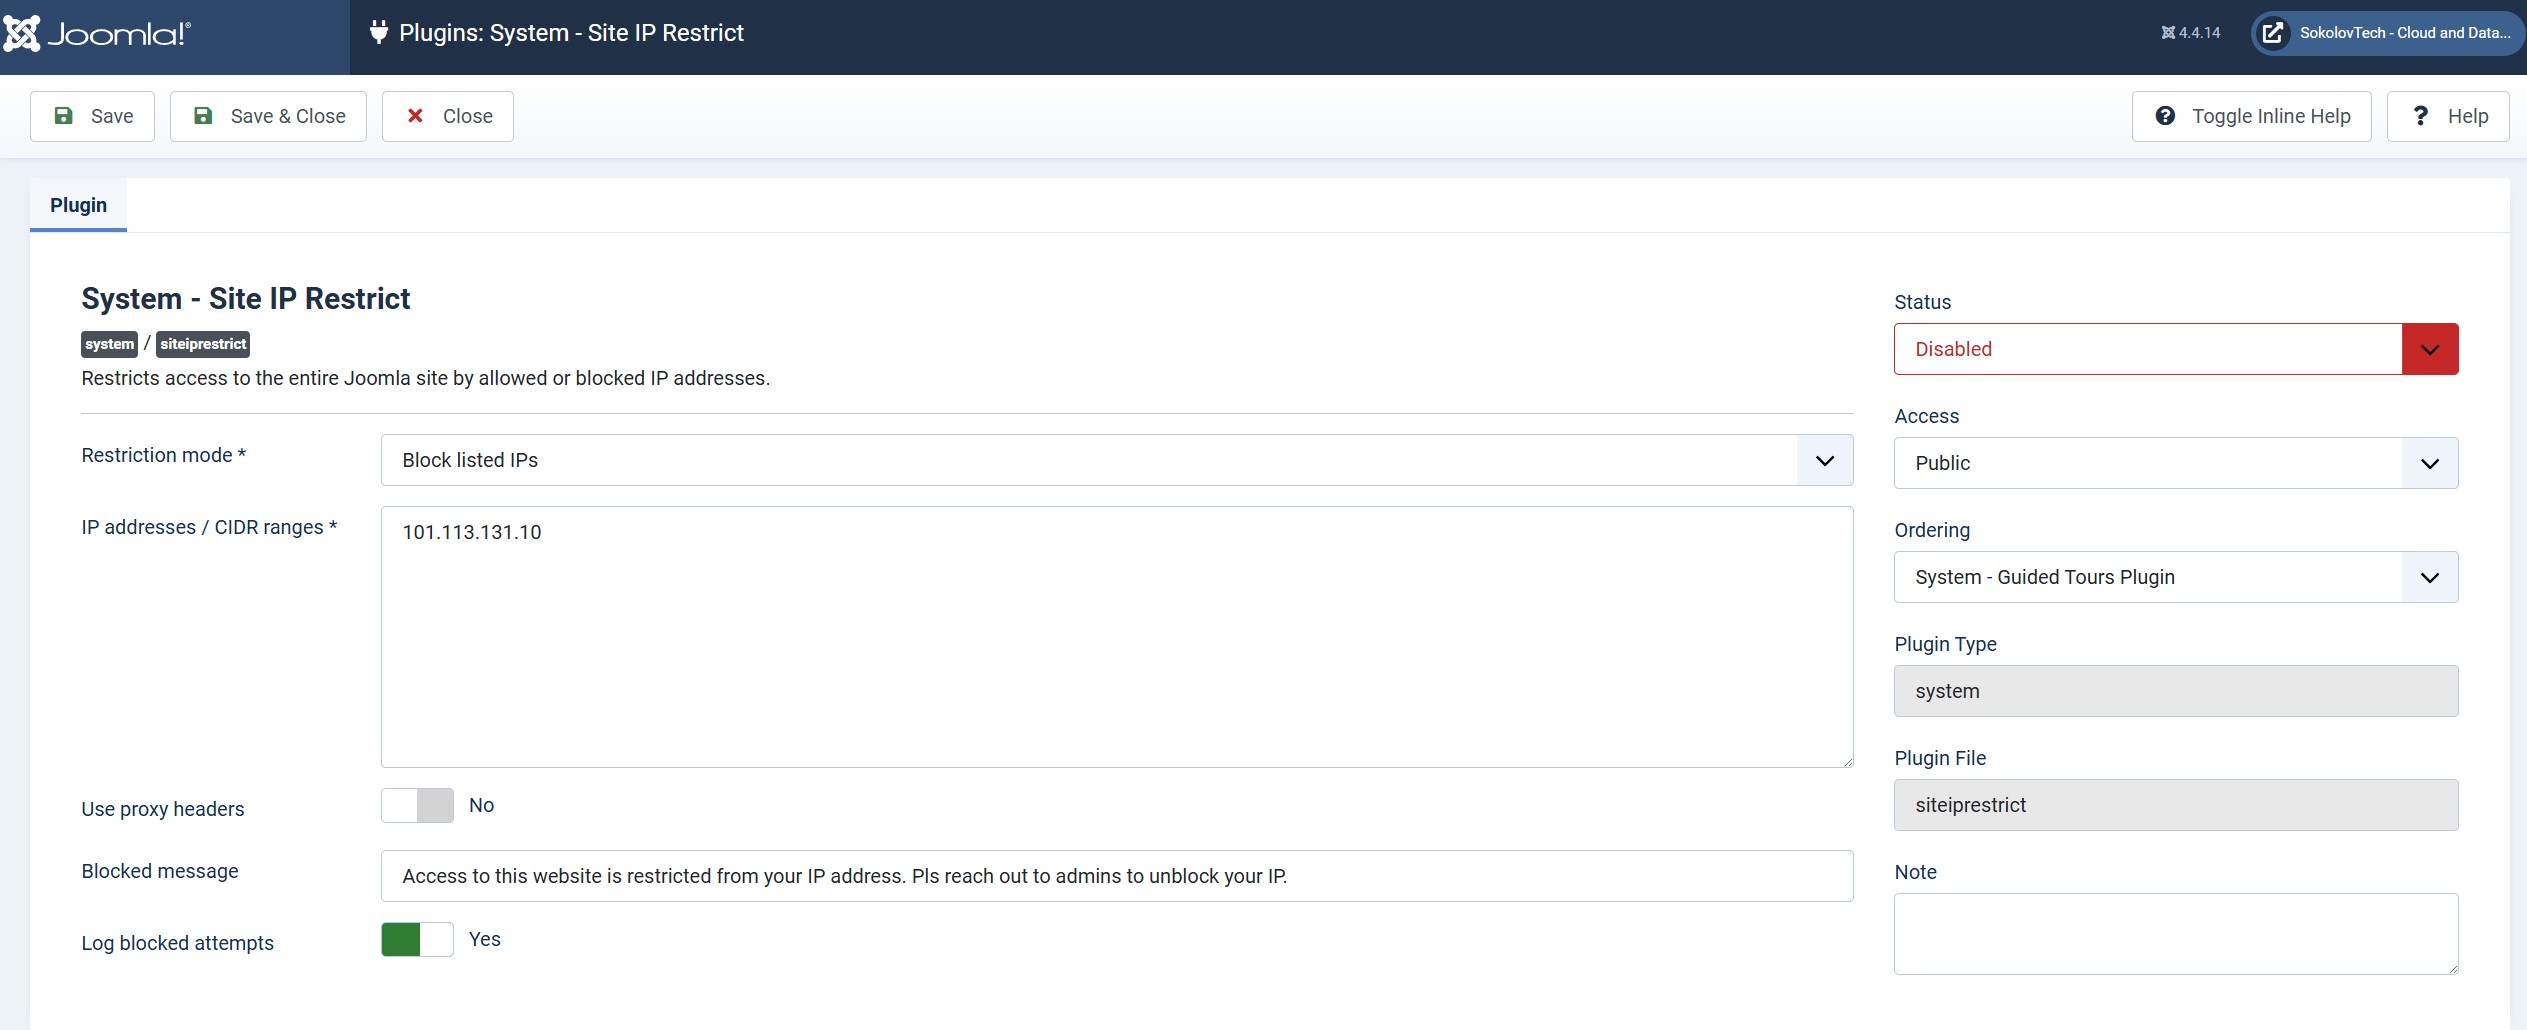This screenshot has height=1030, width=2527.
Task: Click the Help button
Action: tap(2448, 116)
